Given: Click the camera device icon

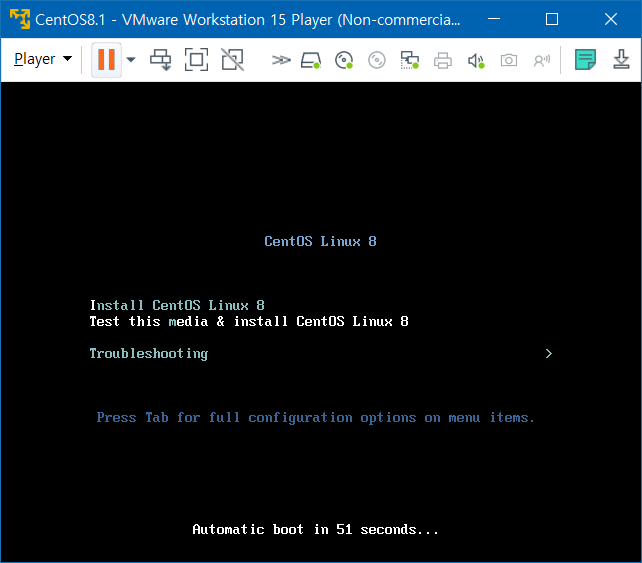Looking at the screenshot, I should click(509, 60).
